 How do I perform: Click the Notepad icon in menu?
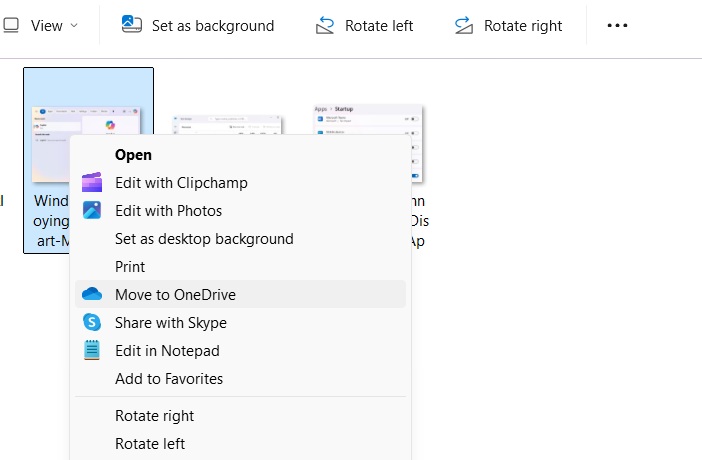point(92,350)
